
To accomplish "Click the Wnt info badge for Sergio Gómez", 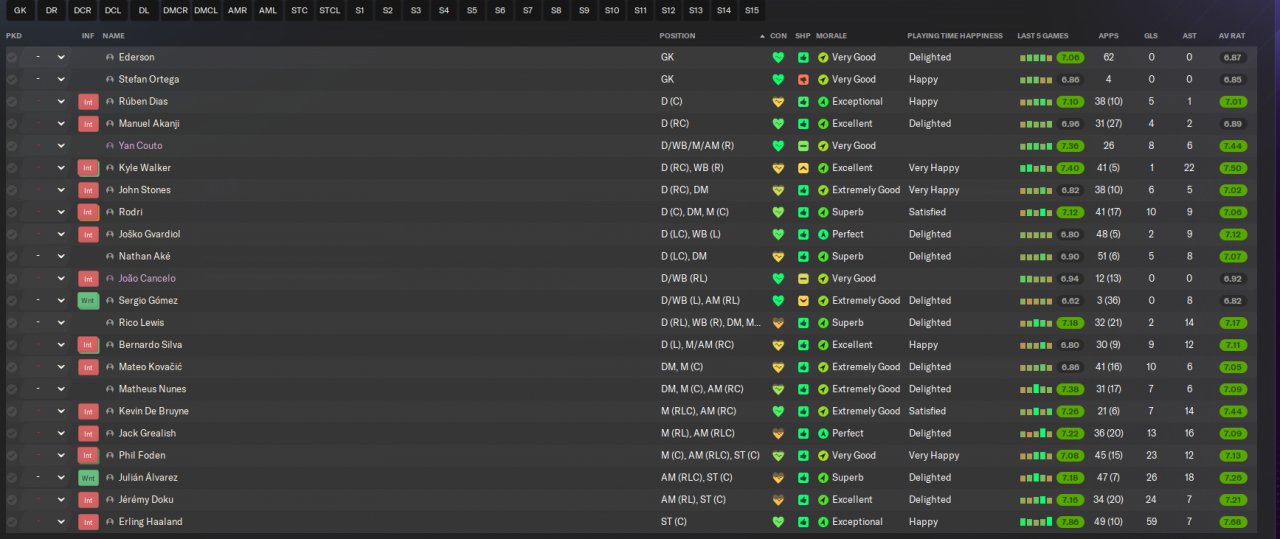I will (88, 300).
